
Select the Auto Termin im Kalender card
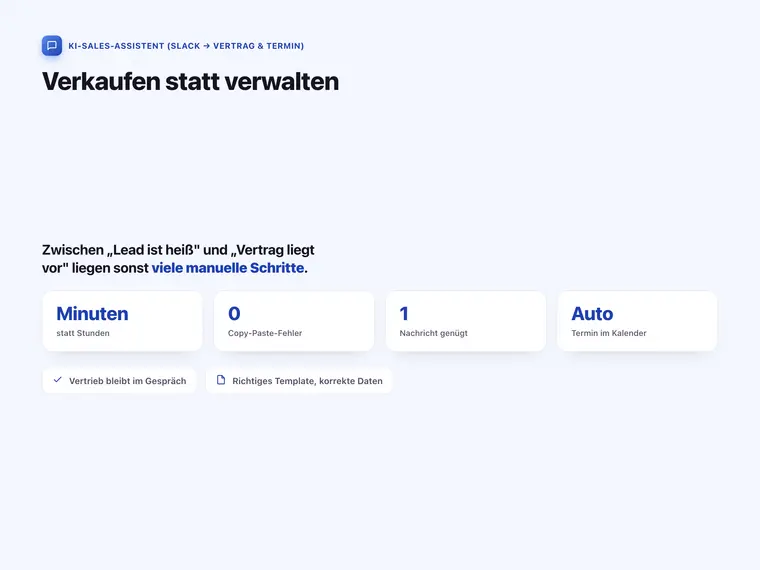(x=637, y=321)
